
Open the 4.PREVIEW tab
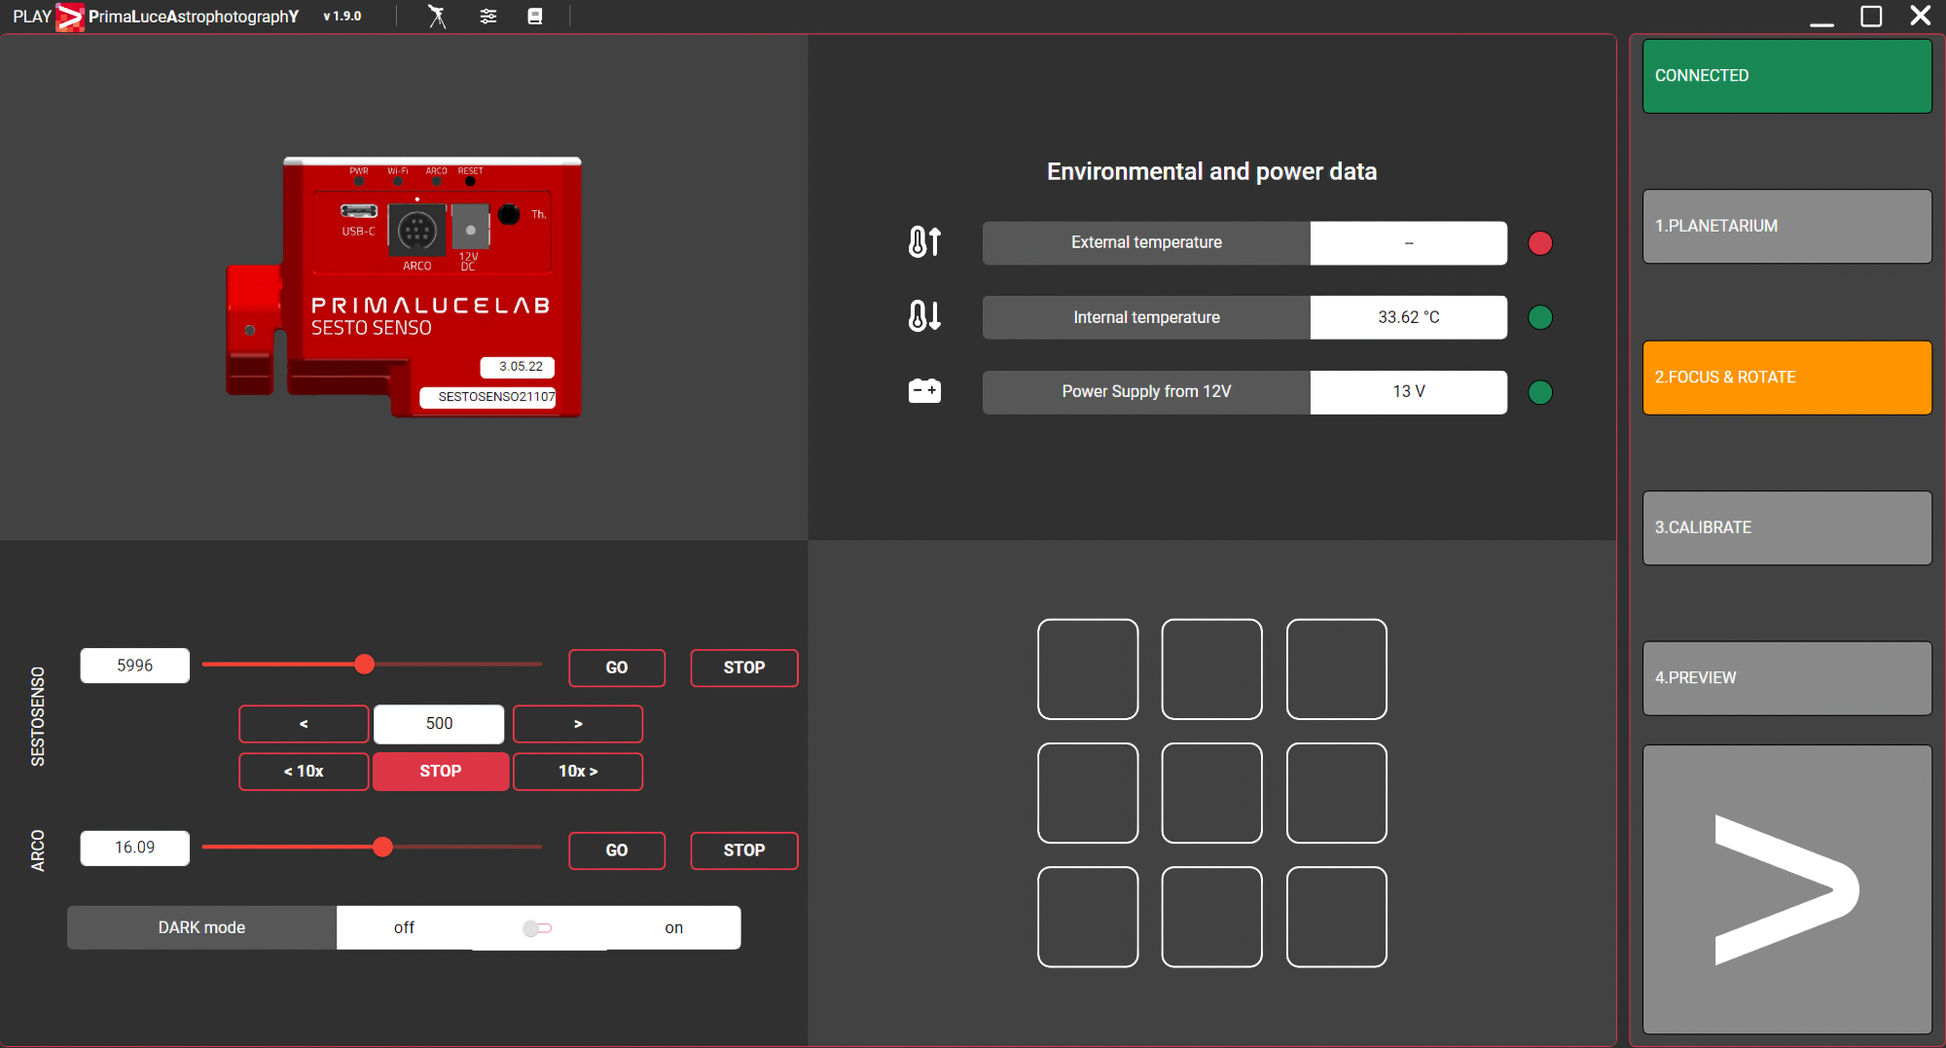(x=1786, y=678)
